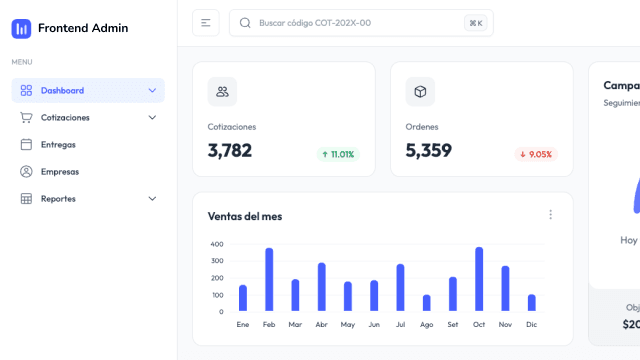Click the ⌘K shortcut badge
This screenshot has width=640, height=360.
point(476,23)
